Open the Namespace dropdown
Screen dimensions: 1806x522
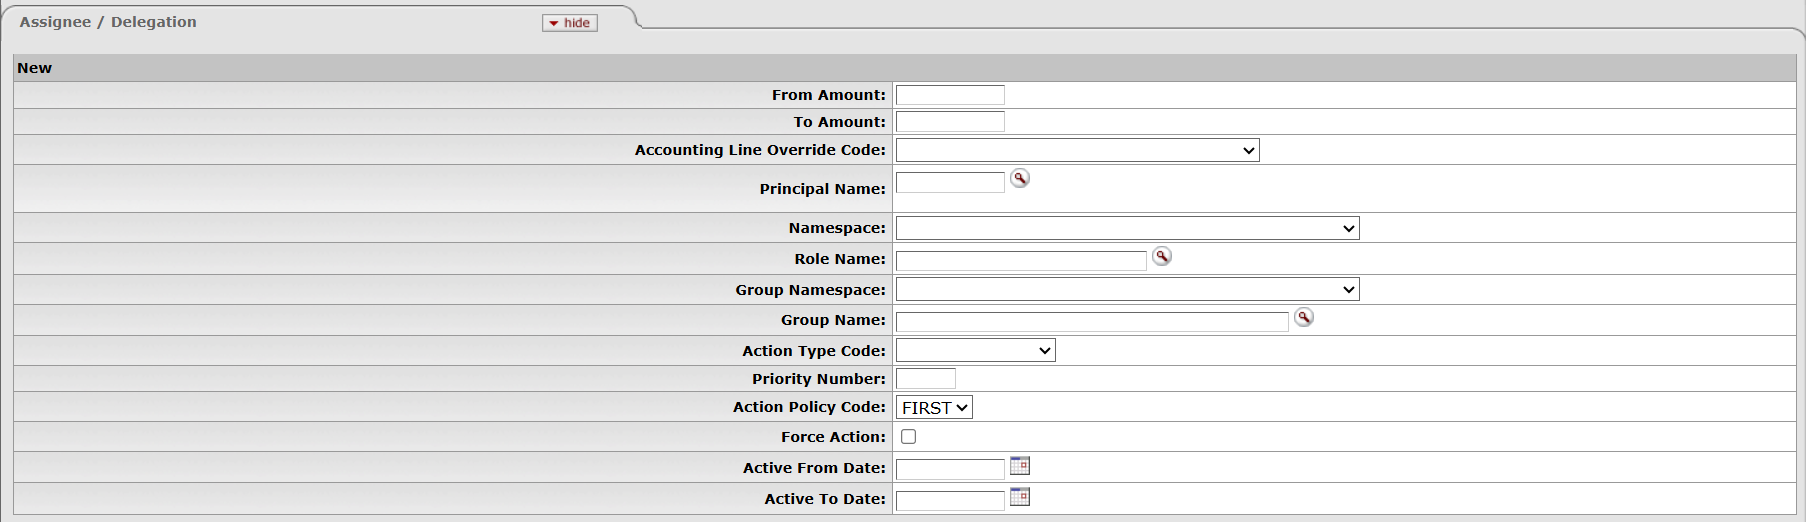pos(1127,228)
